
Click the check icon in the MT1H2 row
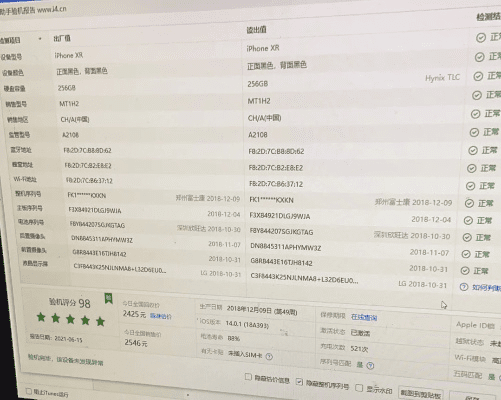coord(477,95)
